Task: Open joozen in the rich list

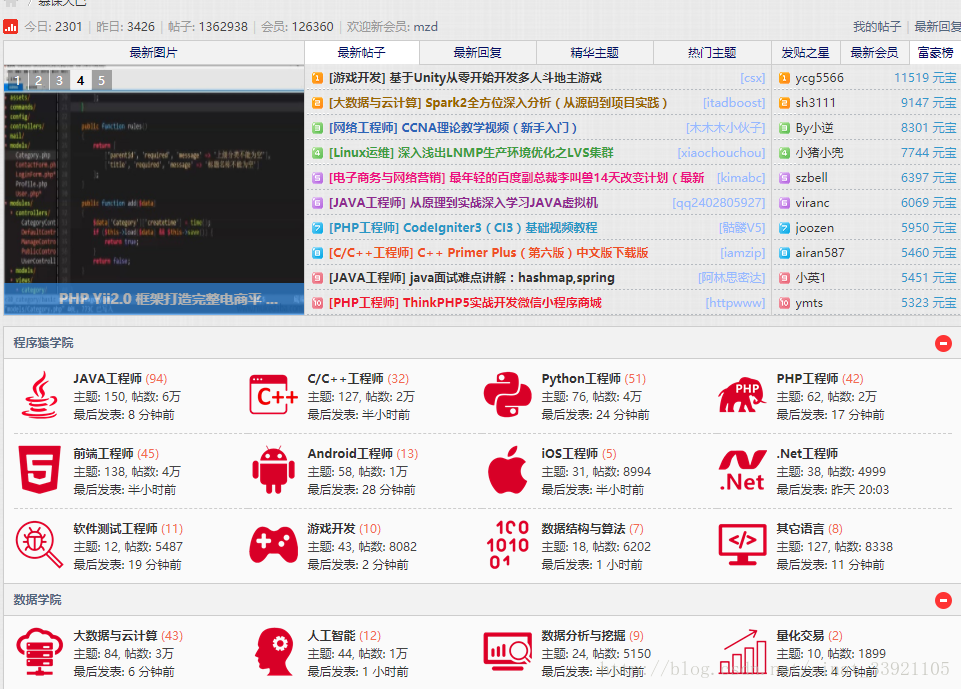Action: [815, 228]
